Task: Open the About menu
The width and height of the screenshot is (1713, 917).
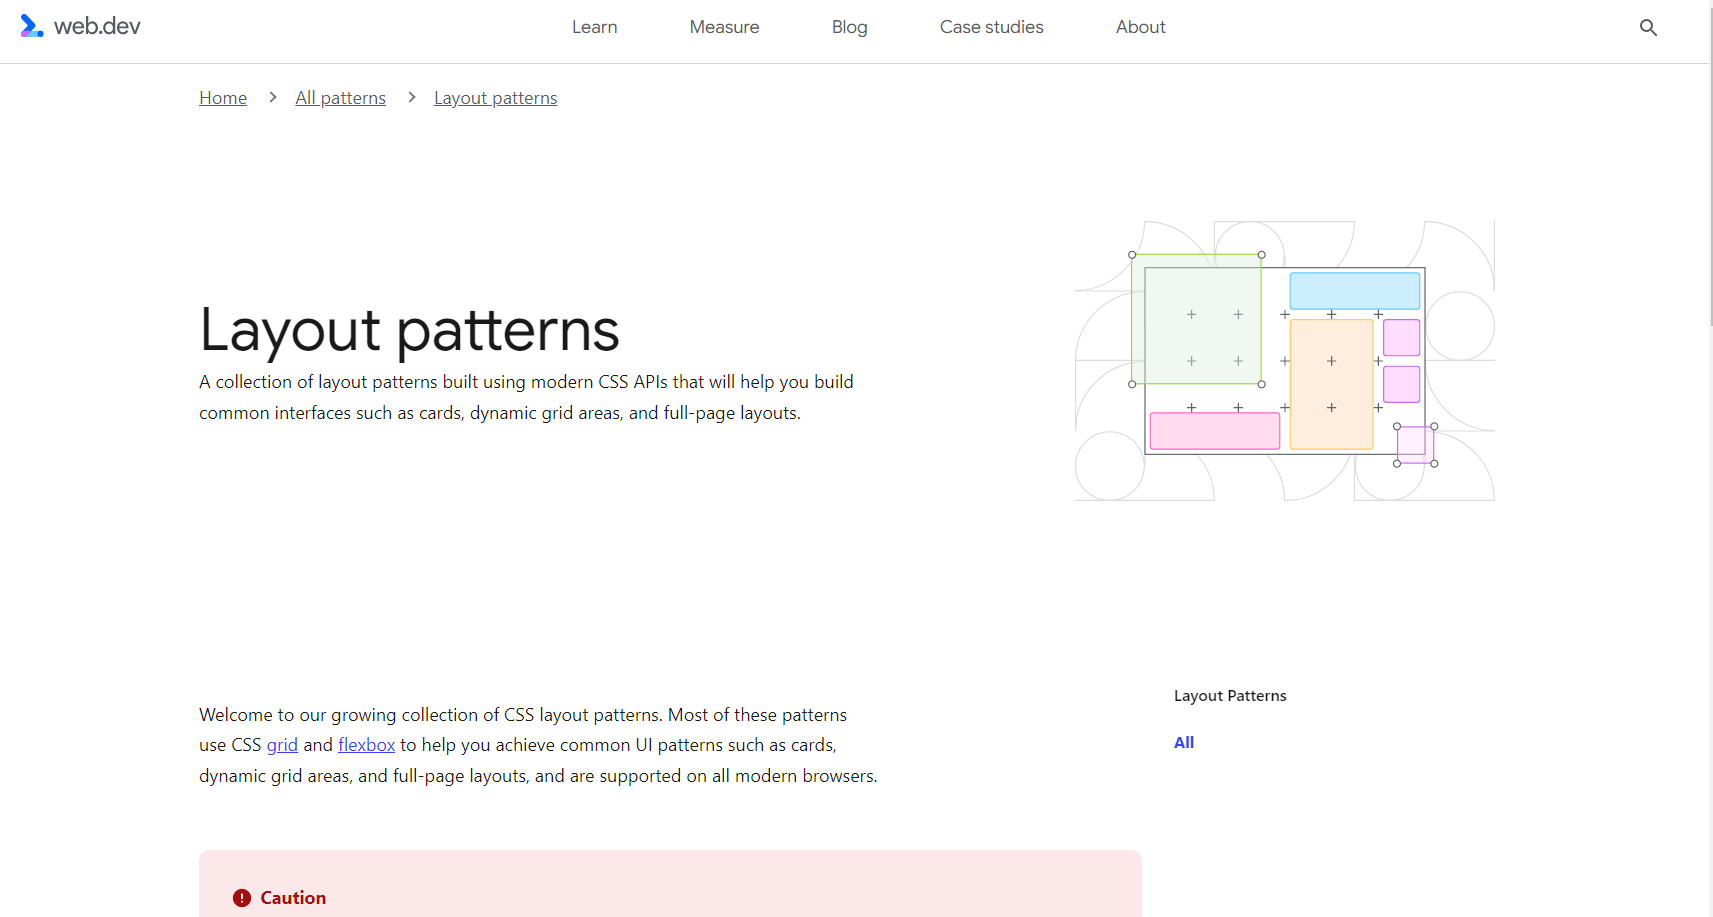Action: pos(1140,27)
